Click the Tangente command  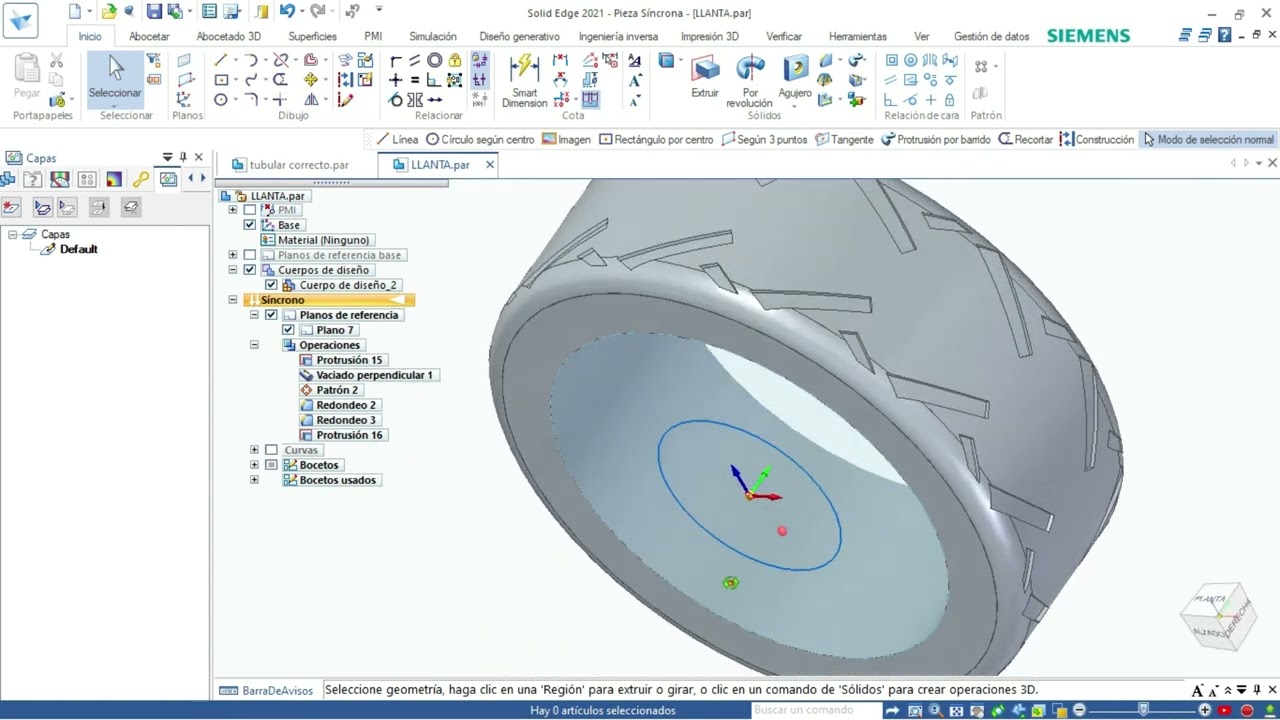point(844,140)
